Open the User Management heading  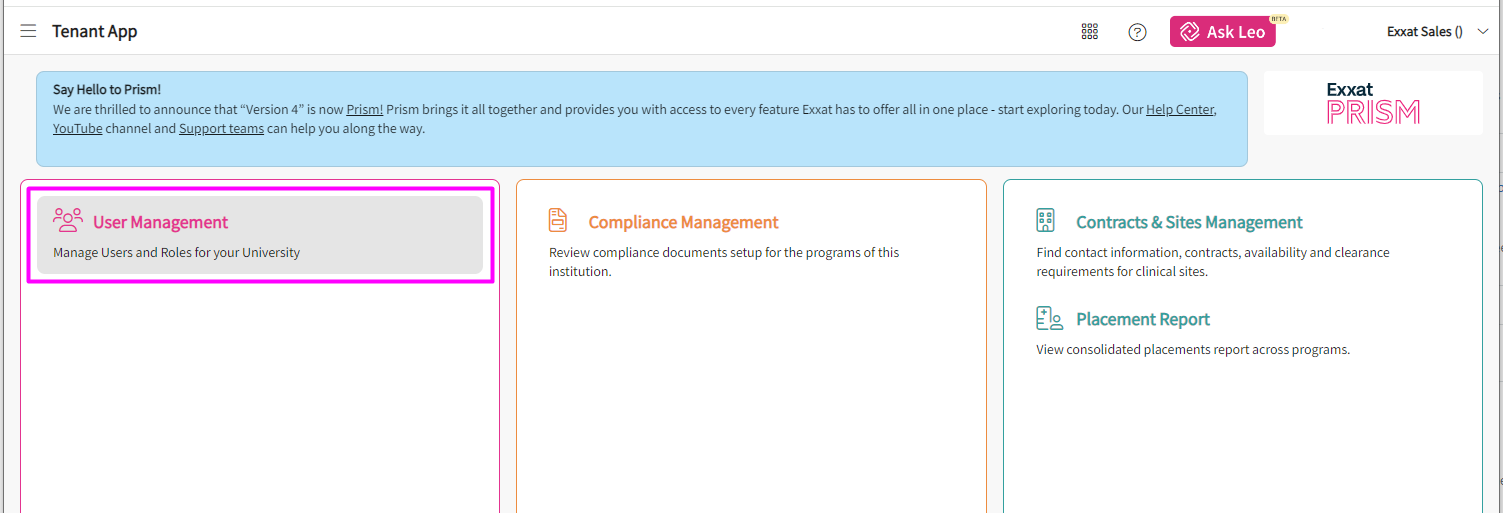coord(160,222)
